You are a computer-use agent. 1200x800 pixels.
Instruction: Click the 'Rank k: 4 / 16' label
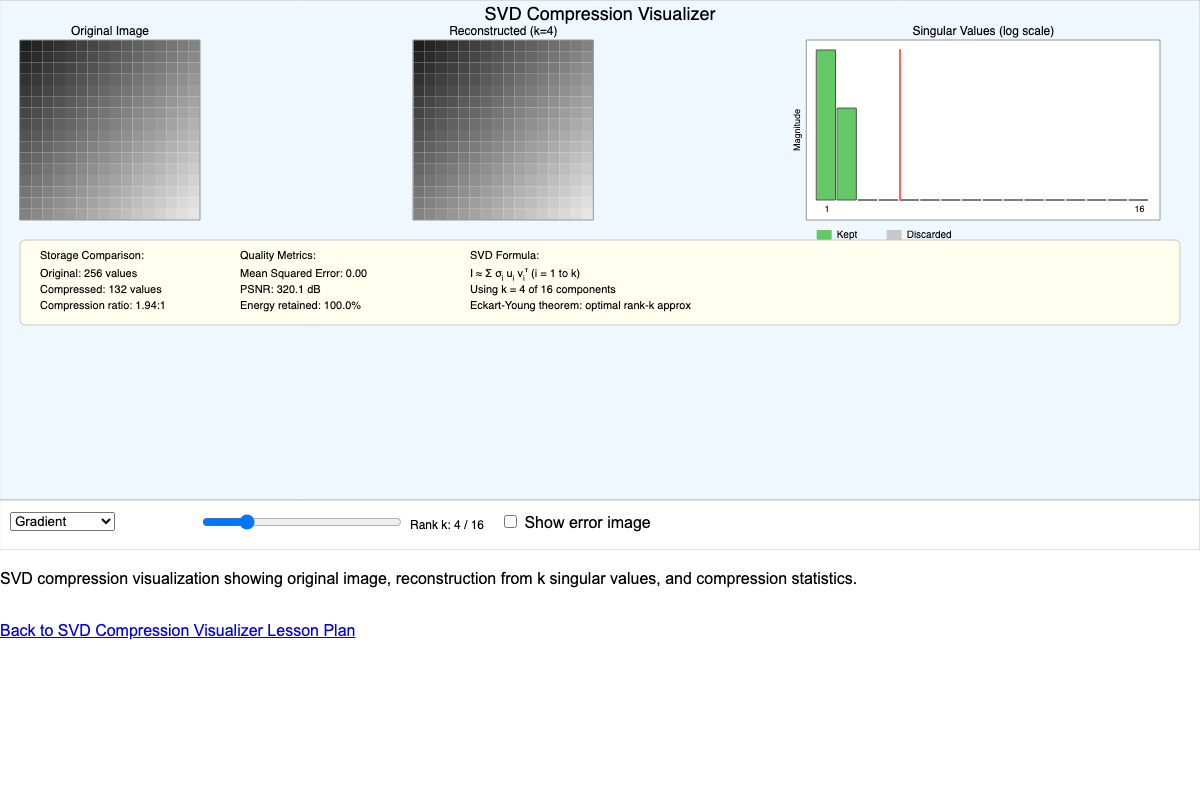pos(447,525)
